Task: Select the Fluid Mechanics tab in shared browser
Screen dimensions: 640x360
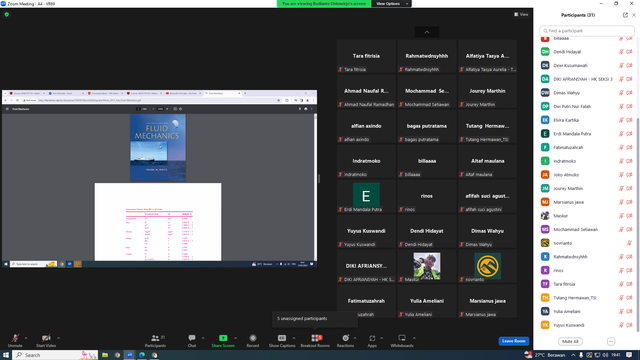Action: click(222, 93)
